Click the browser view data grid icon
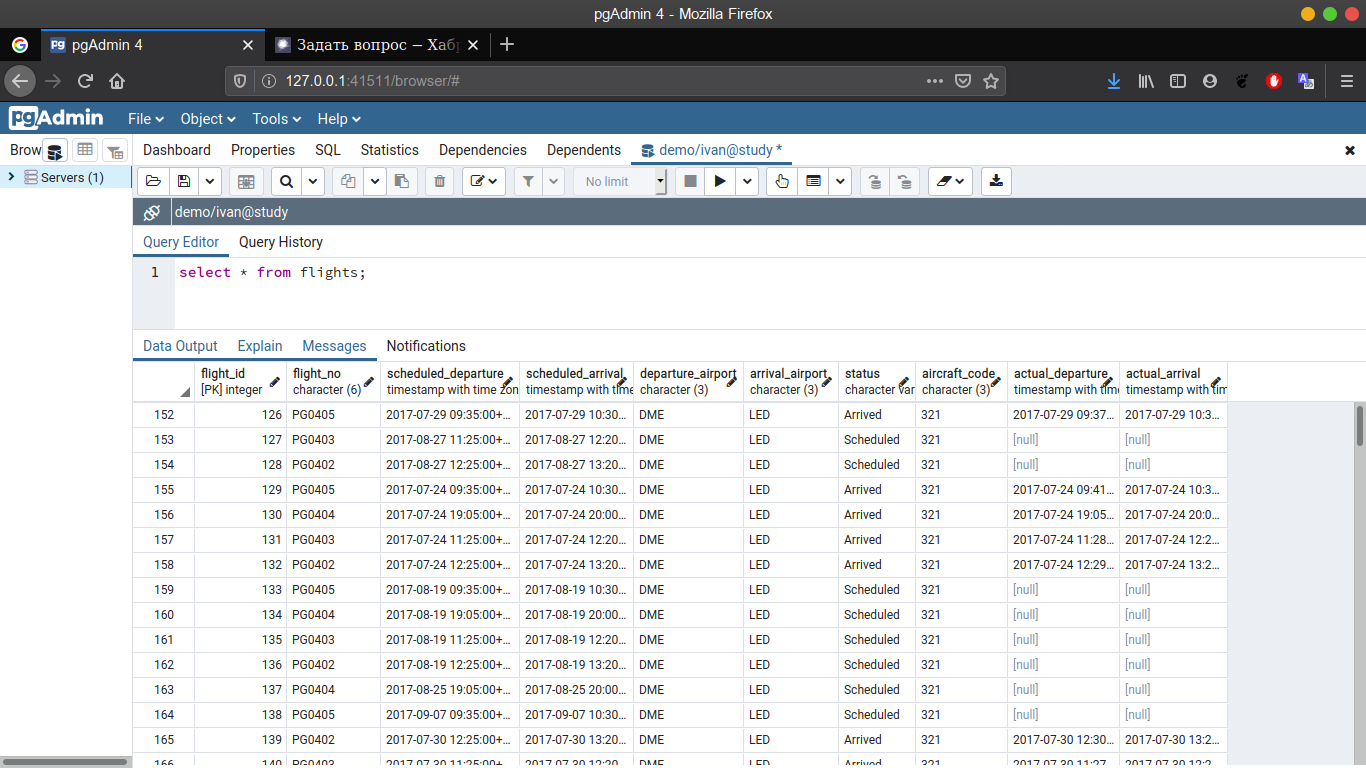 (x=85, y=150)
